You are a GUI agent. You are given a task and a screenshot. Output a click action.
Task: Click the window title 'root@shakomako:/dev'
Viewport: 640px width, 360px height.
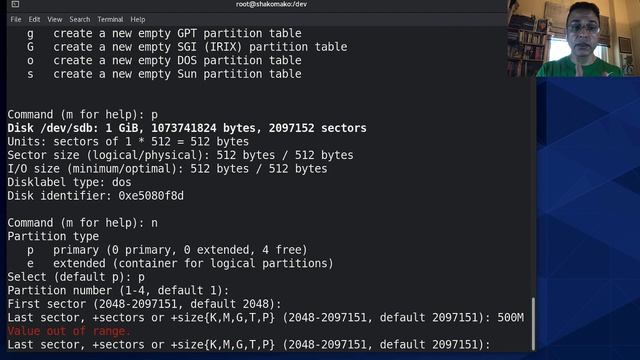(271, 4)
